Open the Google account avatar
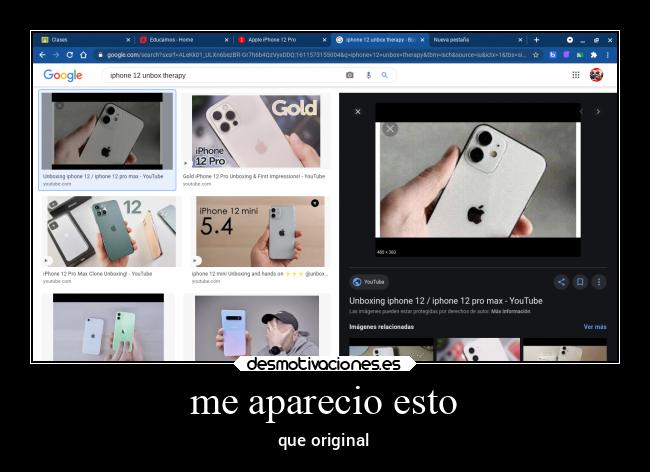The height and width of the screenshot is (472, 650). click(596, 75)
